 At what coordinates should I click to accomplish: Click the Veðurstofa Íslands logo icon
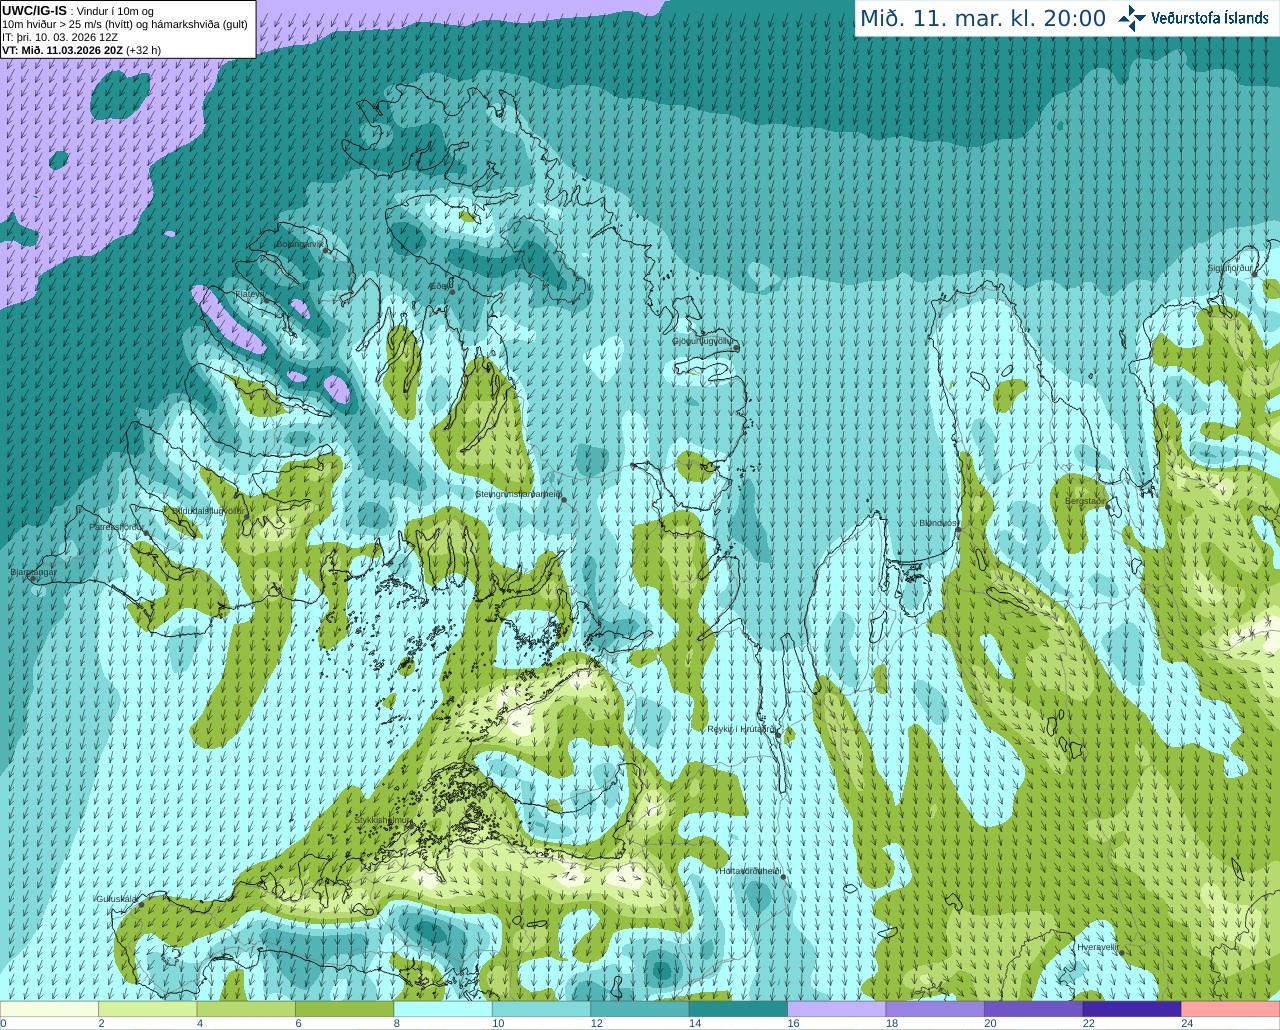[x=1132, y=18]
